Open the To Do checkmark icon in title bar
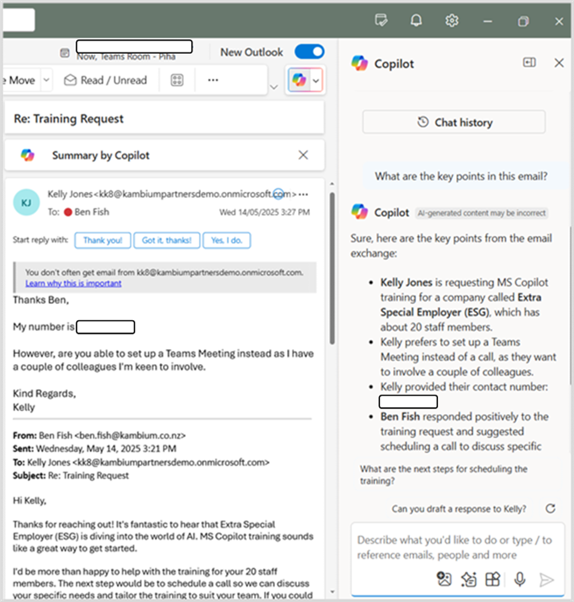Viewport: 574px width, 602px height. pos(381,20)
